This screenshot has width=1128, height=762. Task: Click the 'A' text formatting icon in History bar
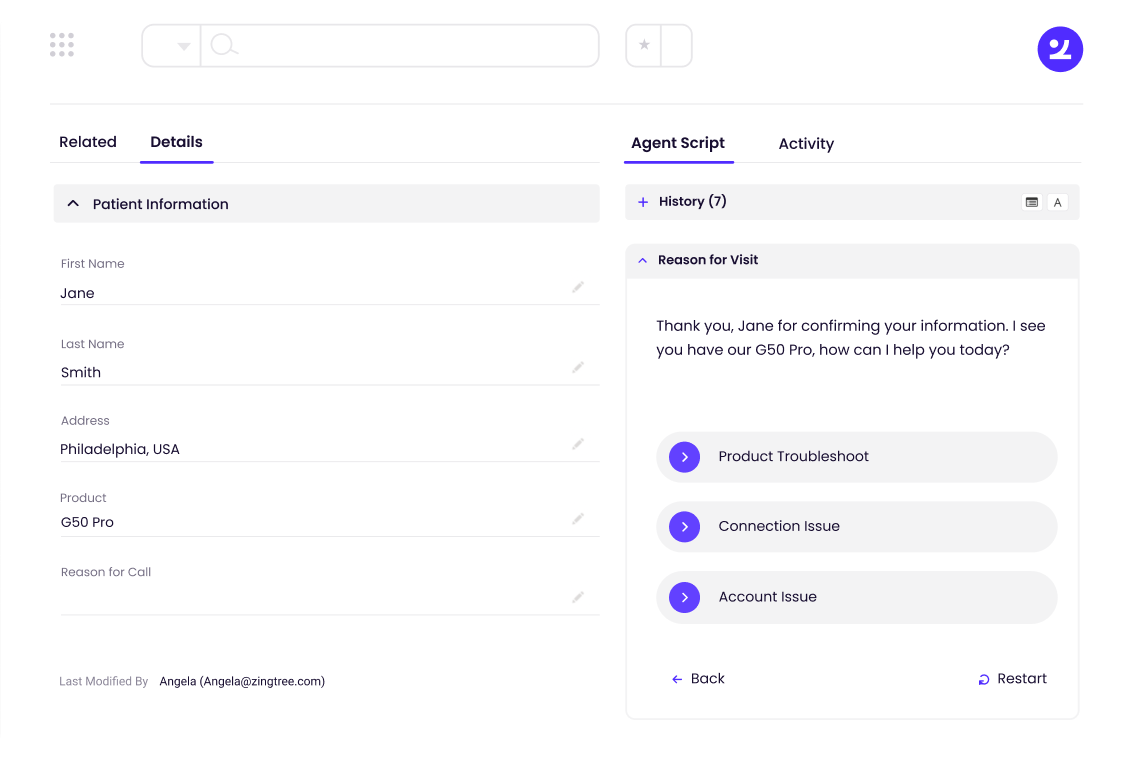(1057, 202)
